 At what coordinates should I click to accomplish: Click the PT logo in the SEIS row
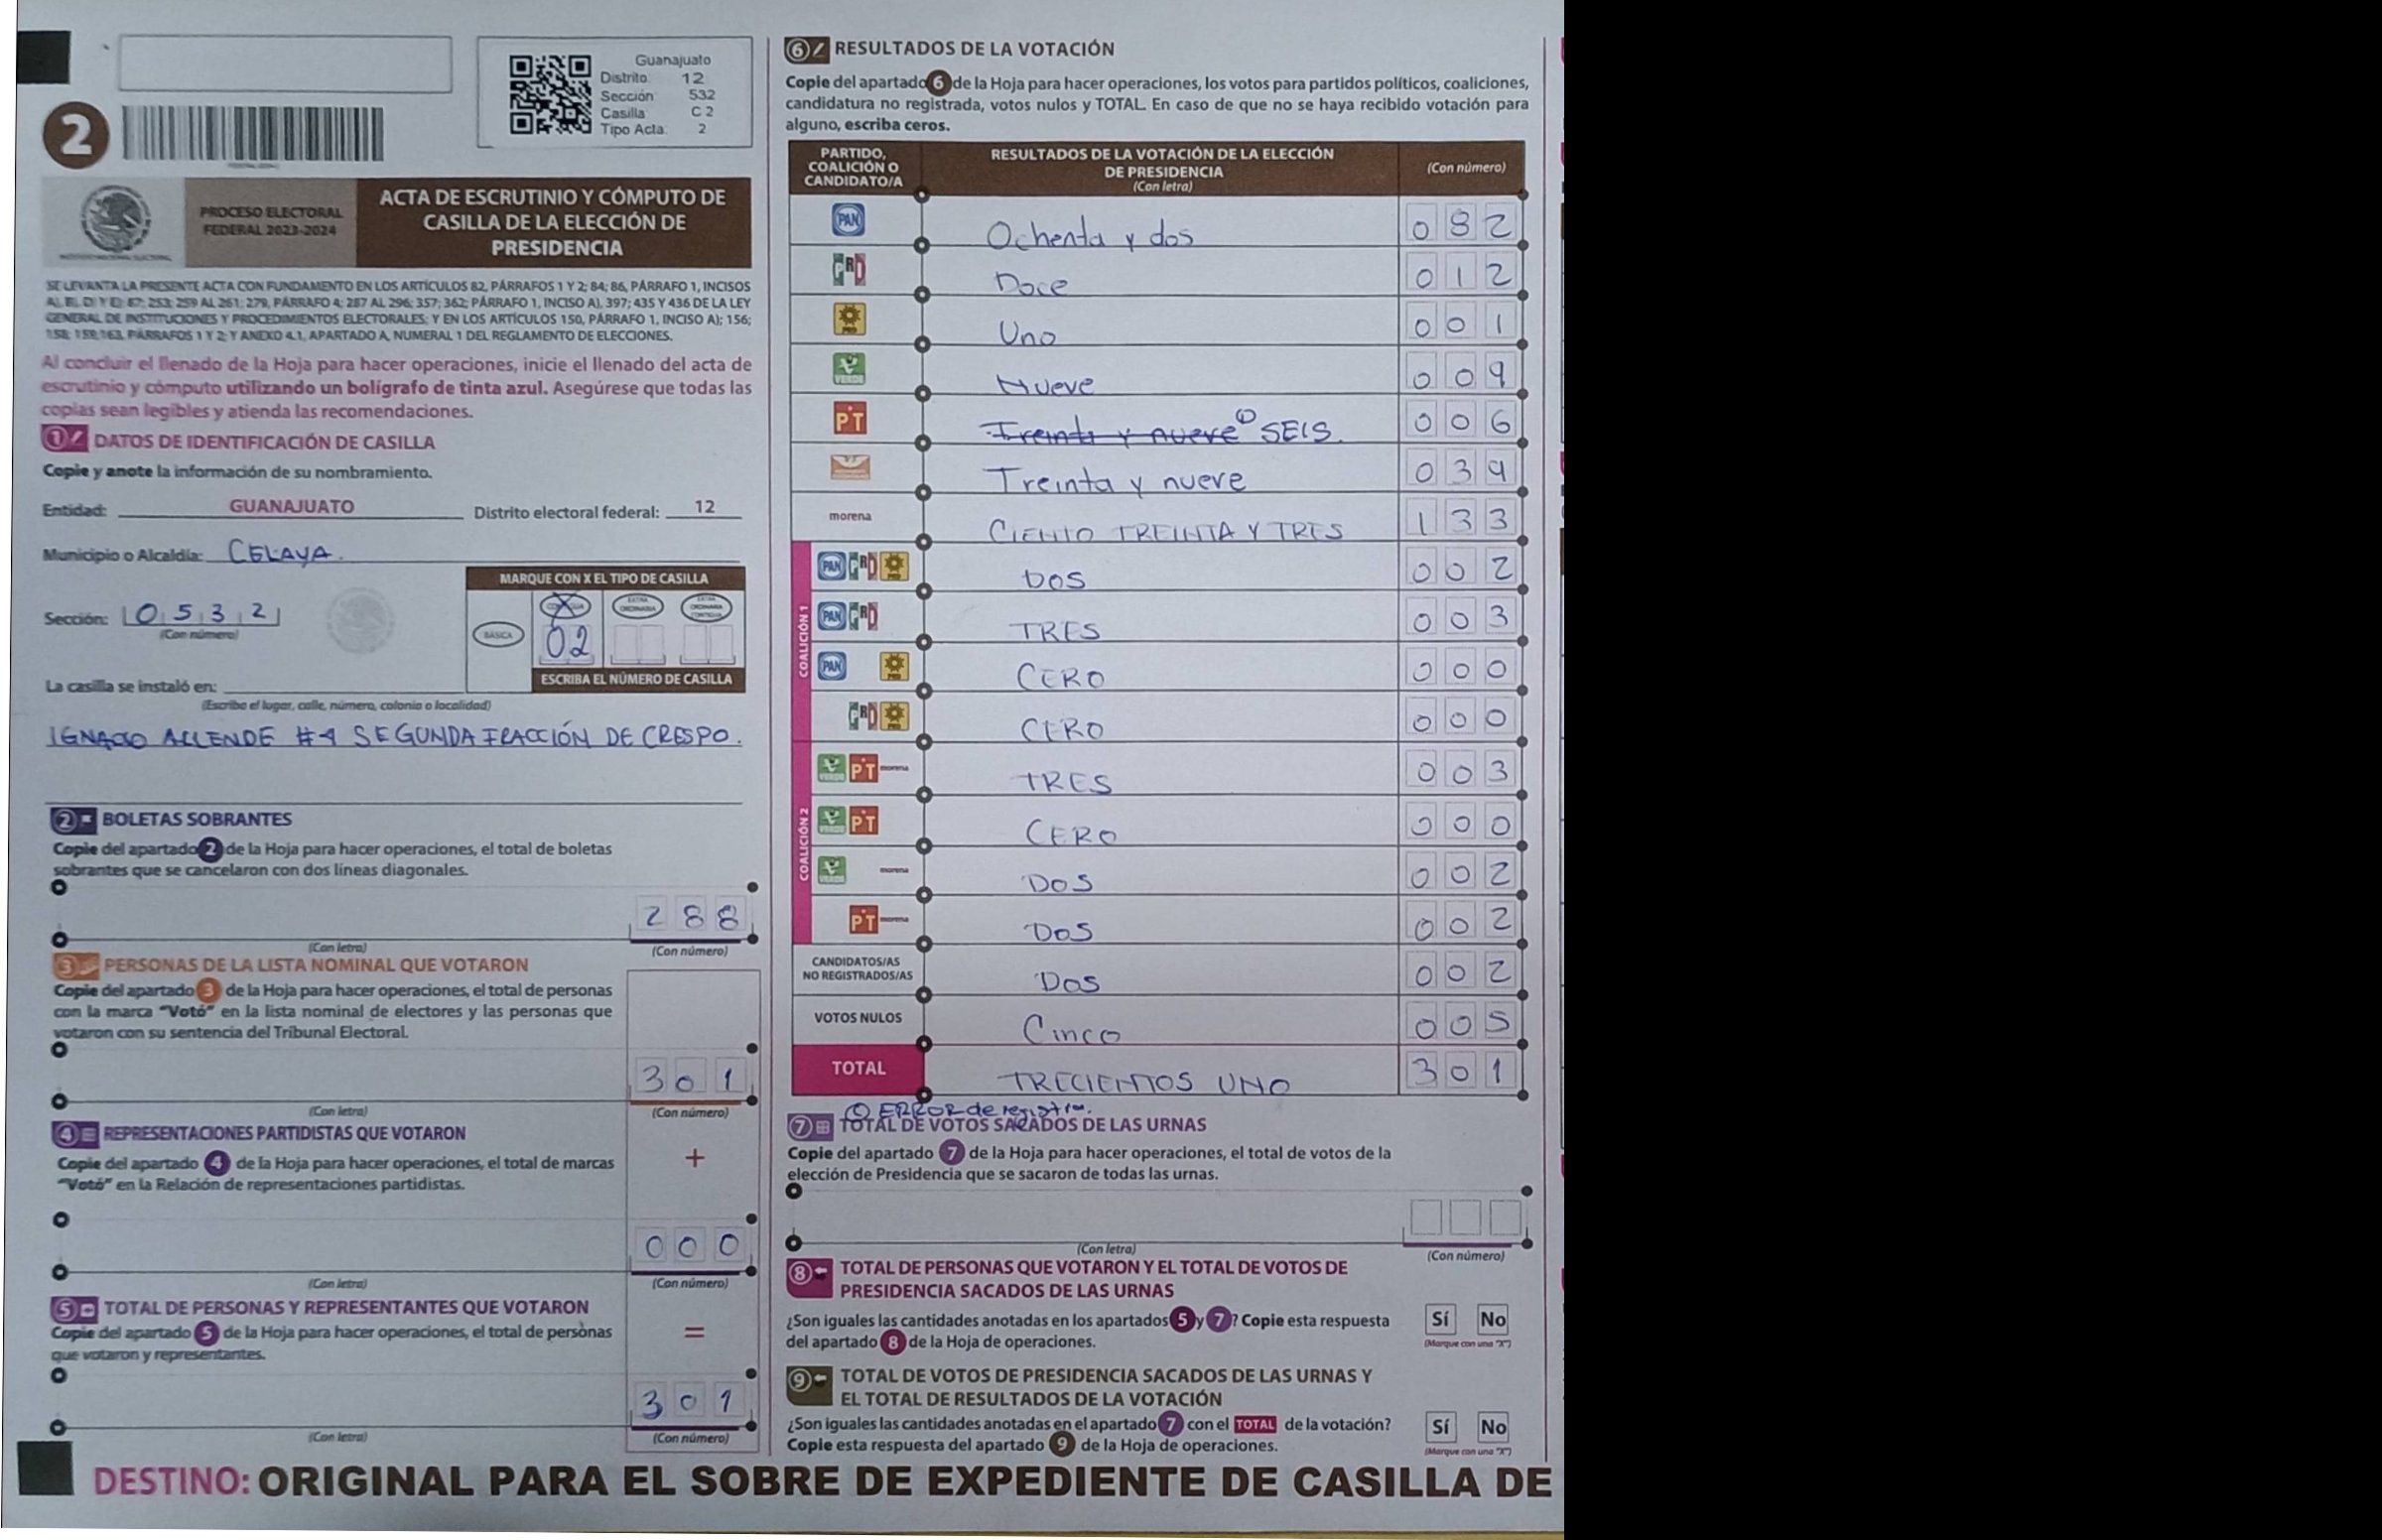(849, 419)
